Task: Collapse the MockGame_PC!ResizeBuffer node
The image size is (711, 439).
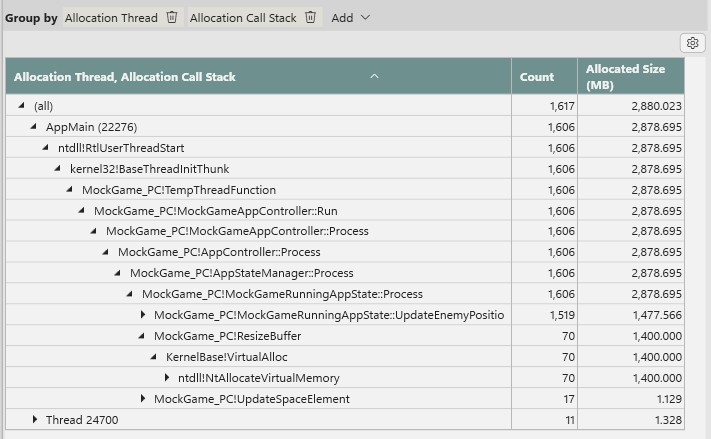Action: [143, 337]
